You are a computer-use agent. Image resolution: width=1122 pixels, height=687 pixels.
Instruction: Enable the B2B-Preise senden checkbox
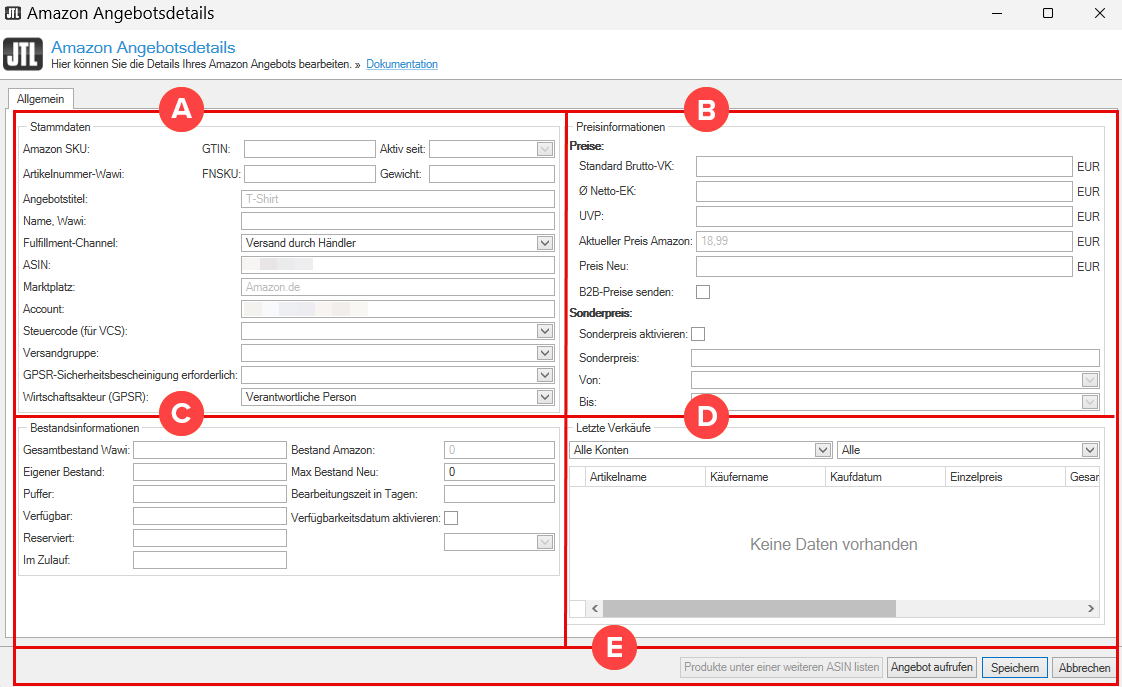pyautogui.click(x=703, y=292)
